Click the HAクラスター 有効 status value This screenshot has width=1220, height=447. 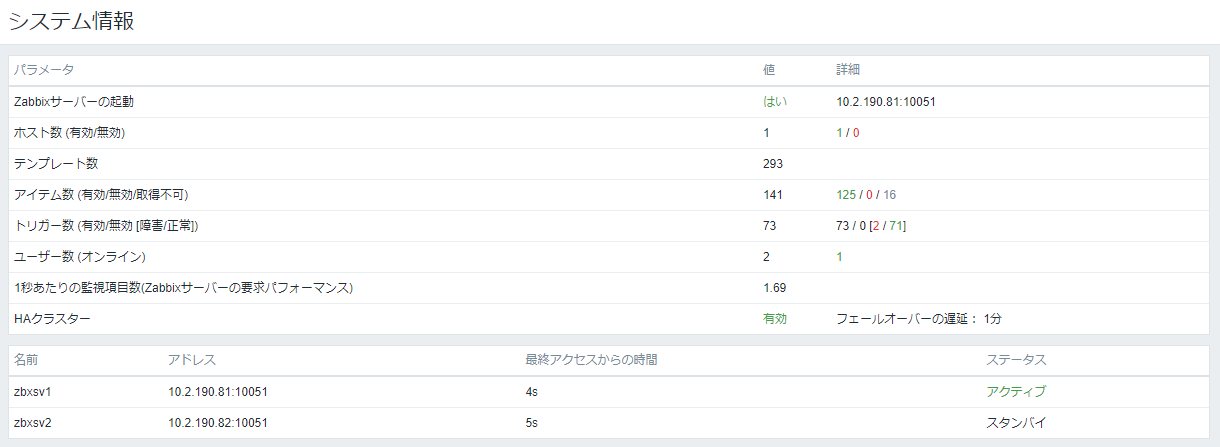click(775, 319)
